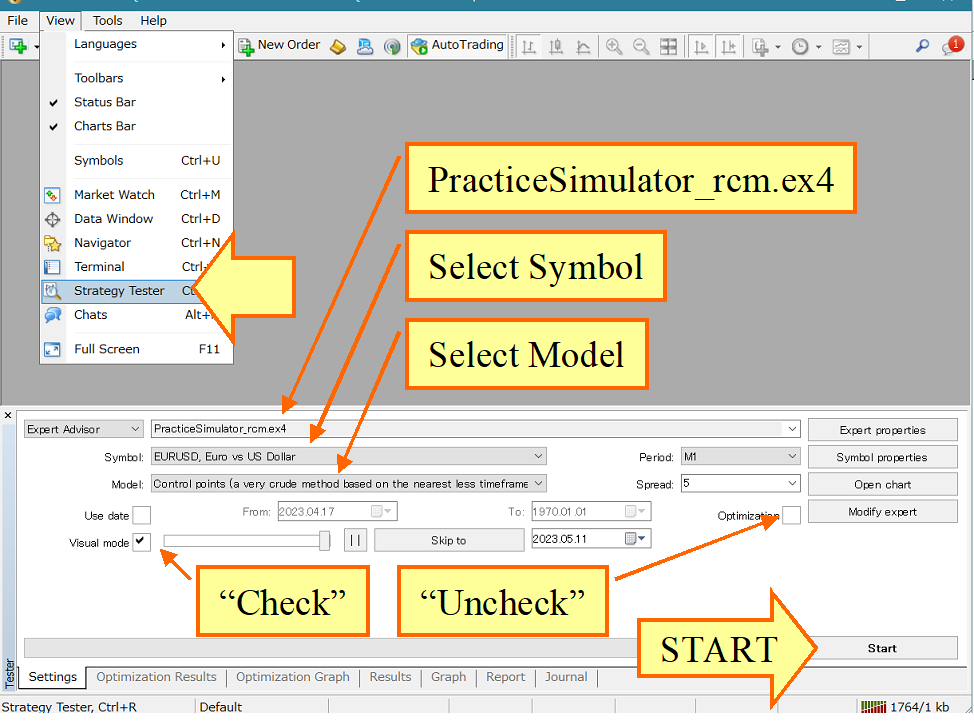This screenshot has height=722, width=974.
Task: Select Strategy Tester in View menu
Action: coord(137,291)
